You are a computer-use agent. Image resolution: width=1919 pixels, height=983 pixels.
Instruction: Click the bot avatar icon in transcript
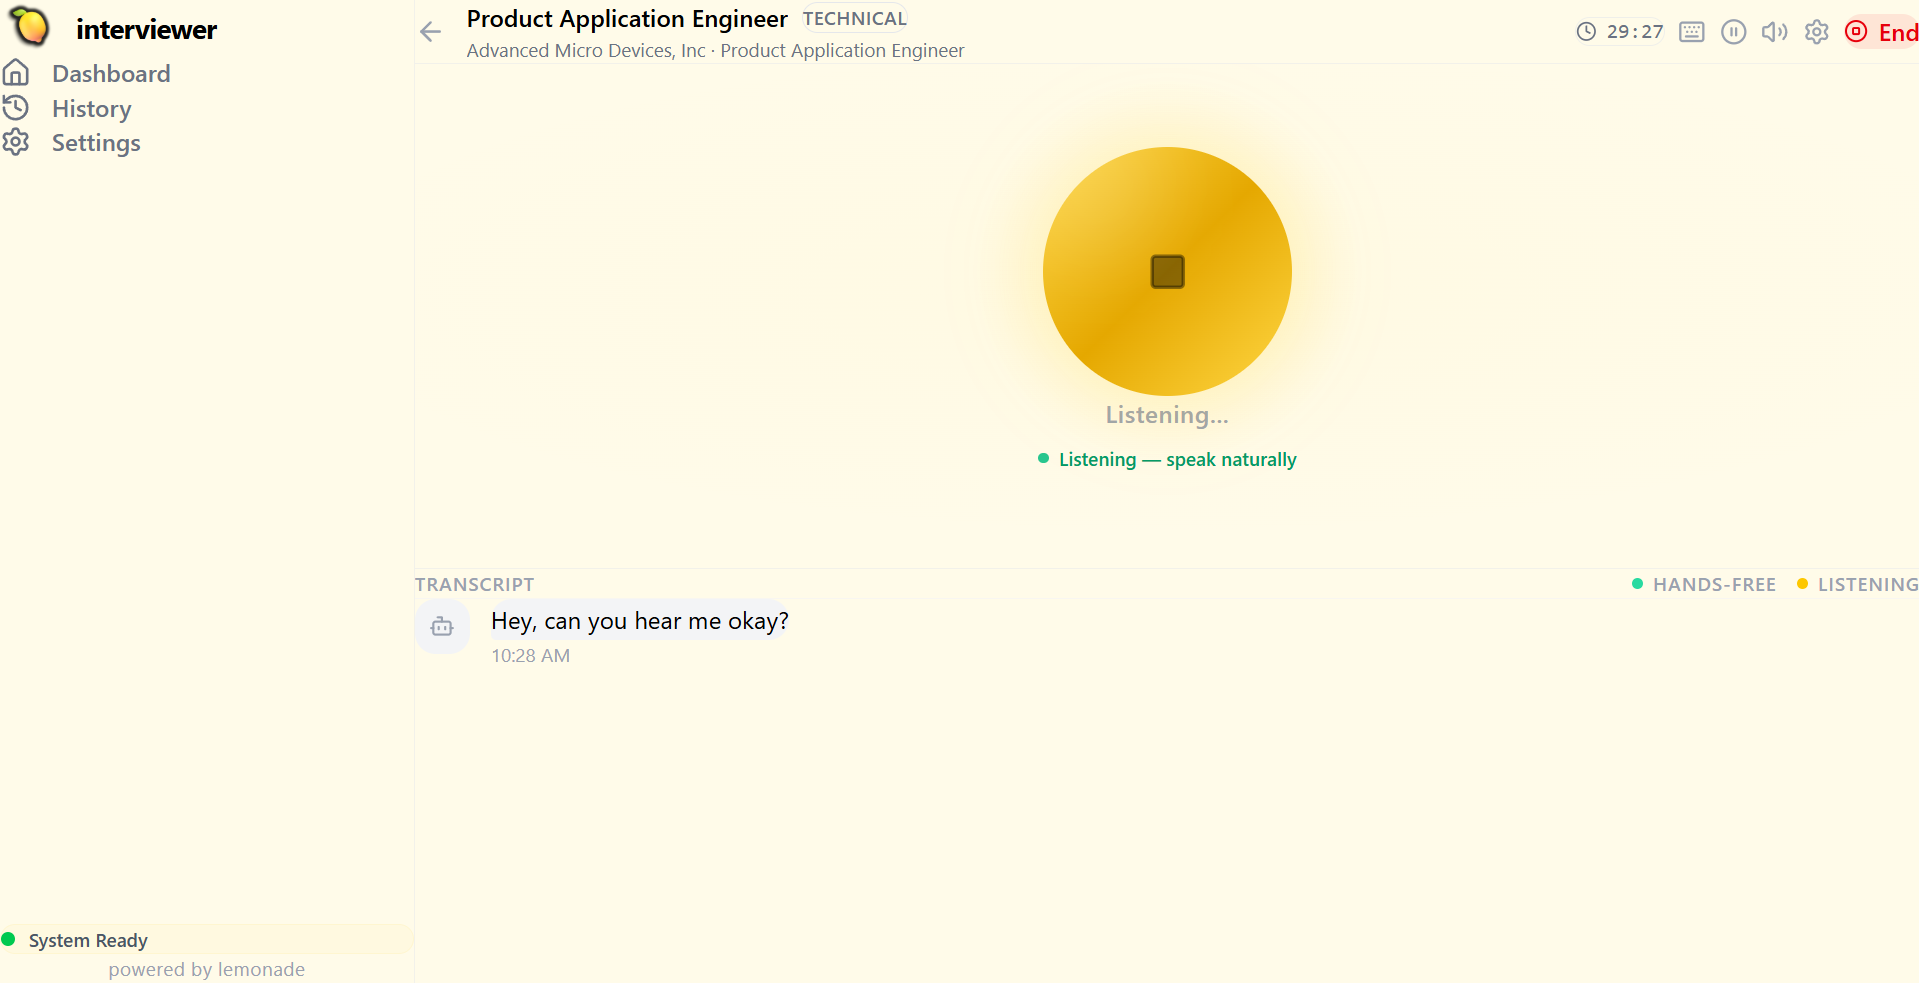point(442,627)
